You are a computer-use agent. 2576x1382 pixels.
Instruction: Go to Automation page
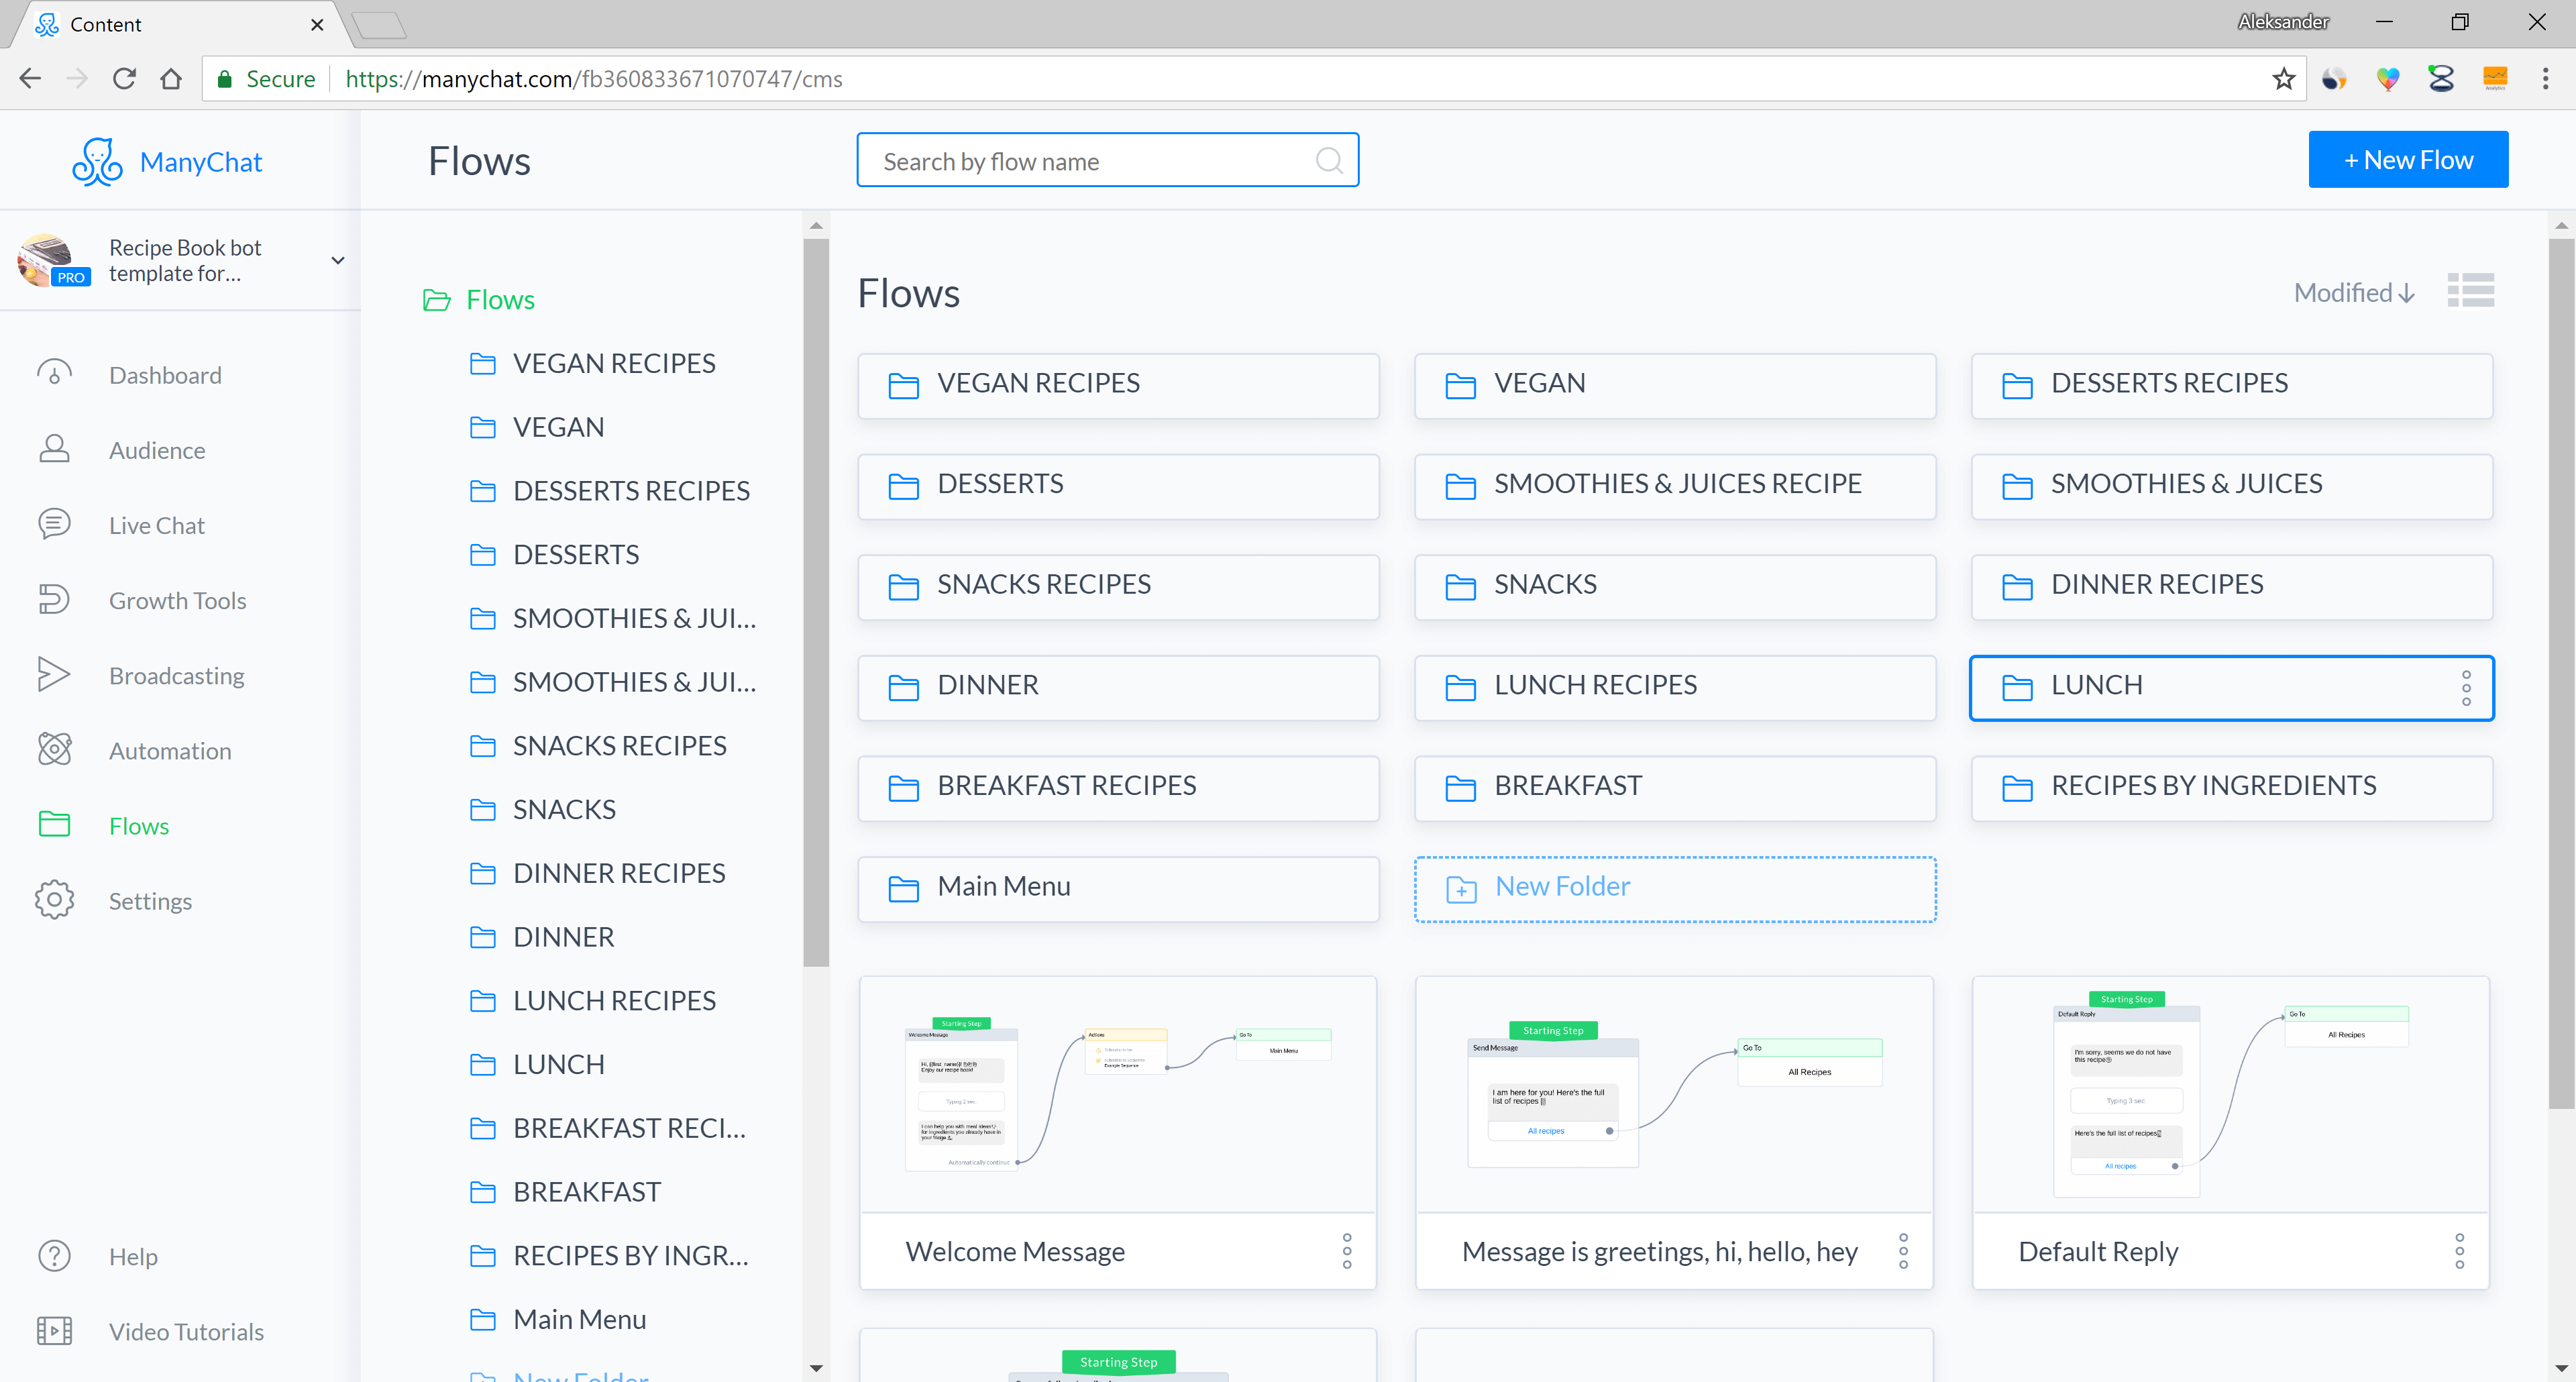click(170, 750)
